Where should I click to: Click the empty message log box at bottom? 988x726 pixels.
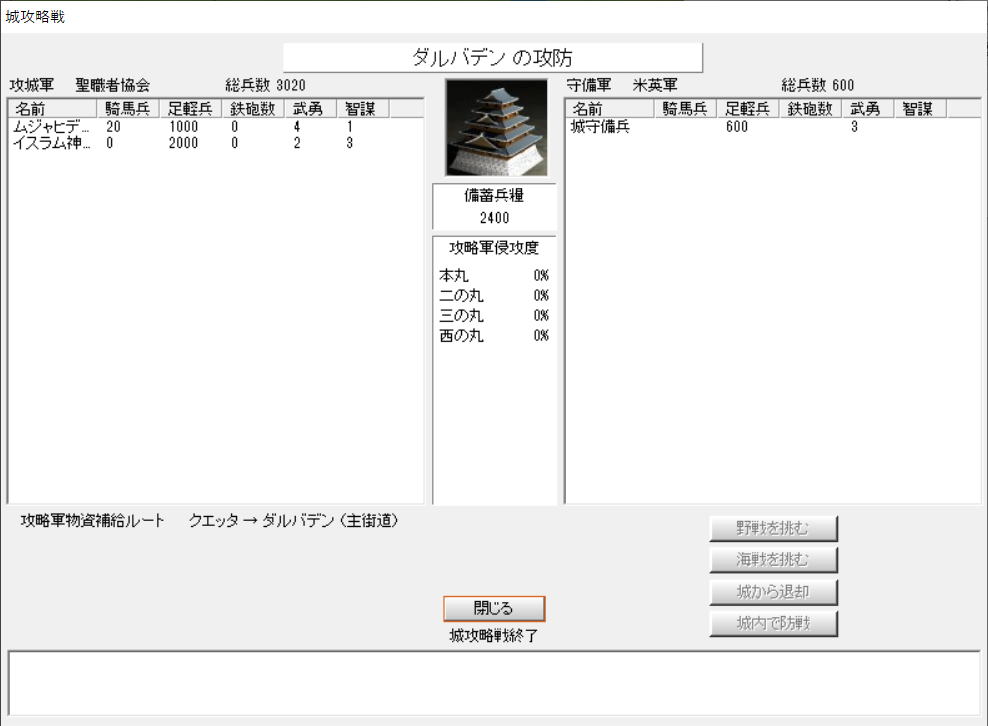point(494,682)
